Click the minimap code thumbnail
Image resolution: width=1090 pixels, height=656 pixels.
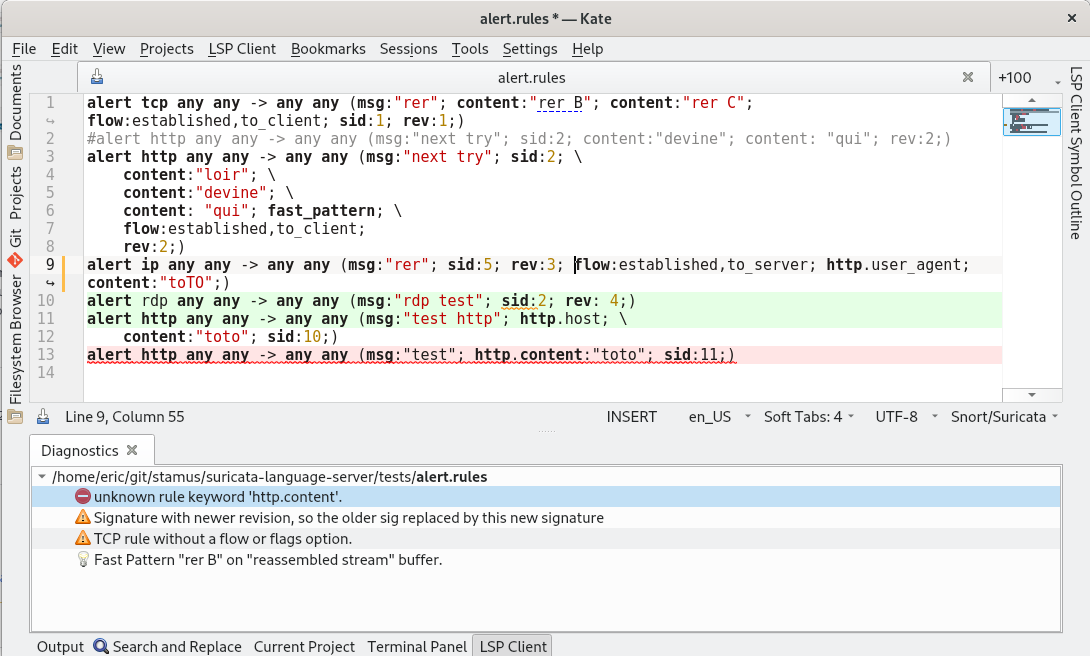click(1032, 122)
